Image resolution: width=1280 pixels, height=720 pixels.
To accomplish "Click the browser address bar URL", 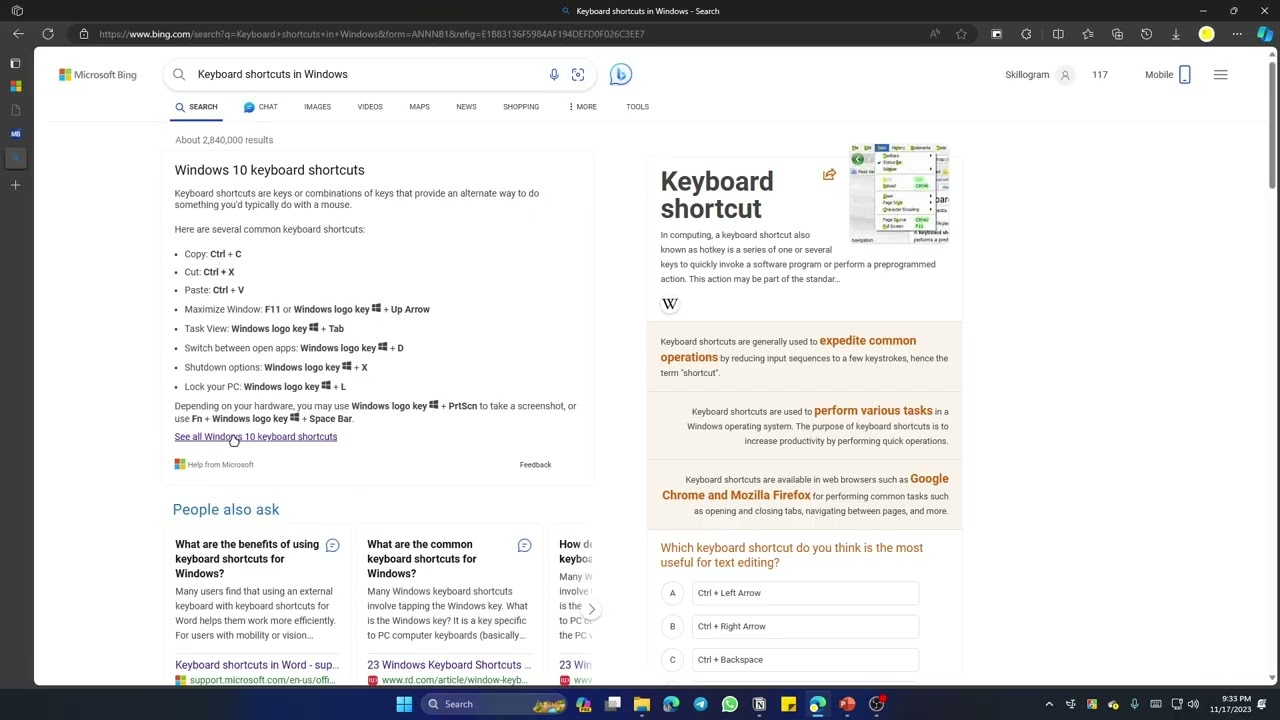I will coord(371,34).
